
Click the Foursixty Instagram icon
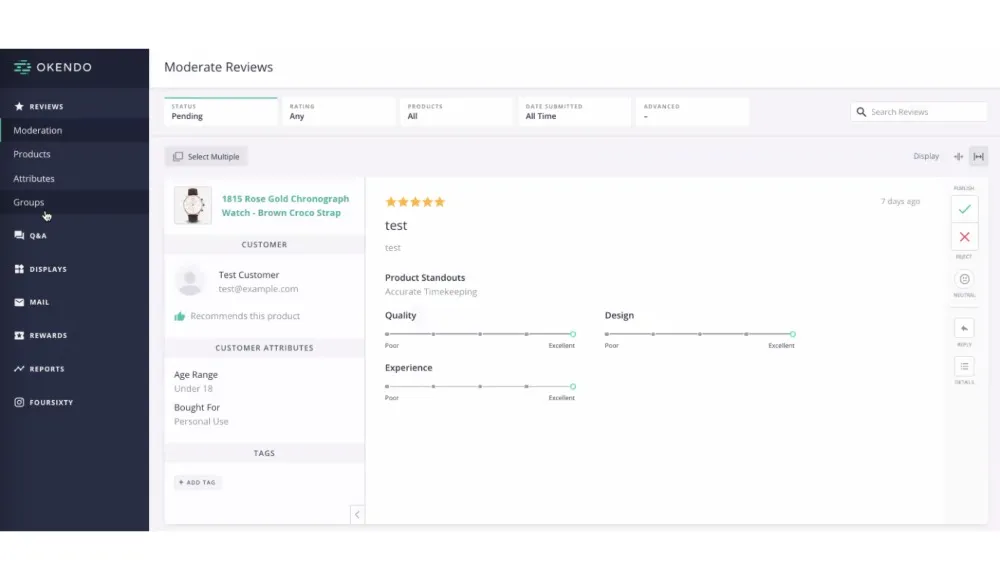coord(19,402)
